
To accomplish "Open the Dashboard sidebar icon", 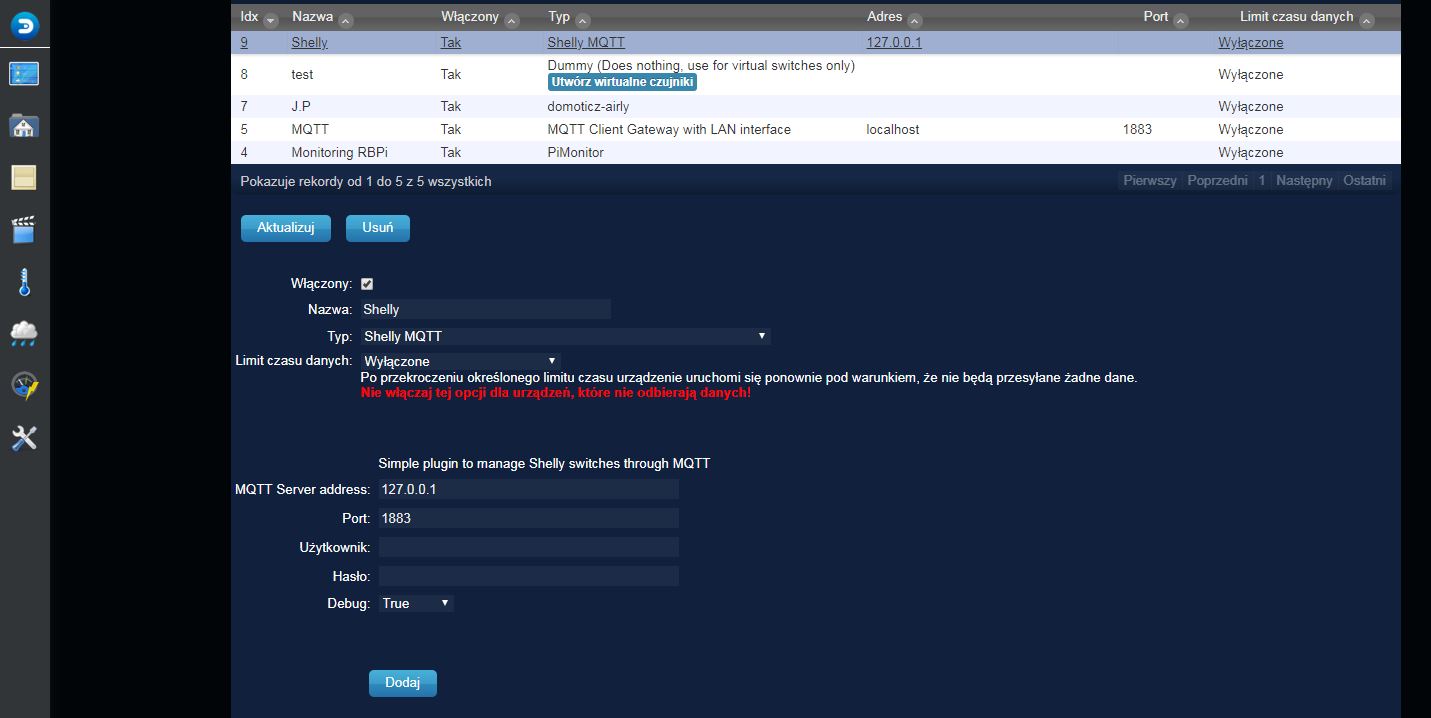I will tap(24, 74).
